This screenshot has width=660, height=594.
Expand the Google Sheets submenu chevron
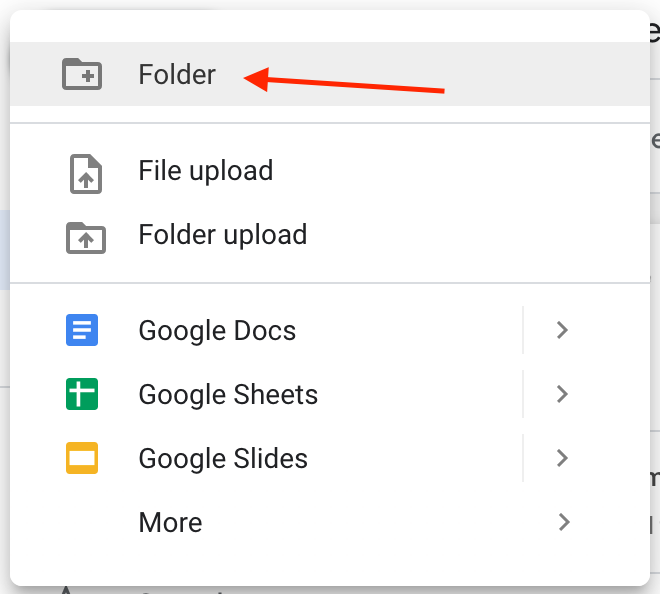pos(562,394)
